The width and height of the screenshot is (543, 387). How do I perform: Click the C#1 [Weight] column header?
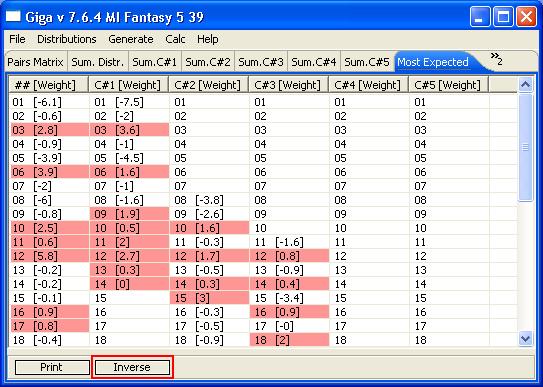pyautogui.click(x=128, y=85)
